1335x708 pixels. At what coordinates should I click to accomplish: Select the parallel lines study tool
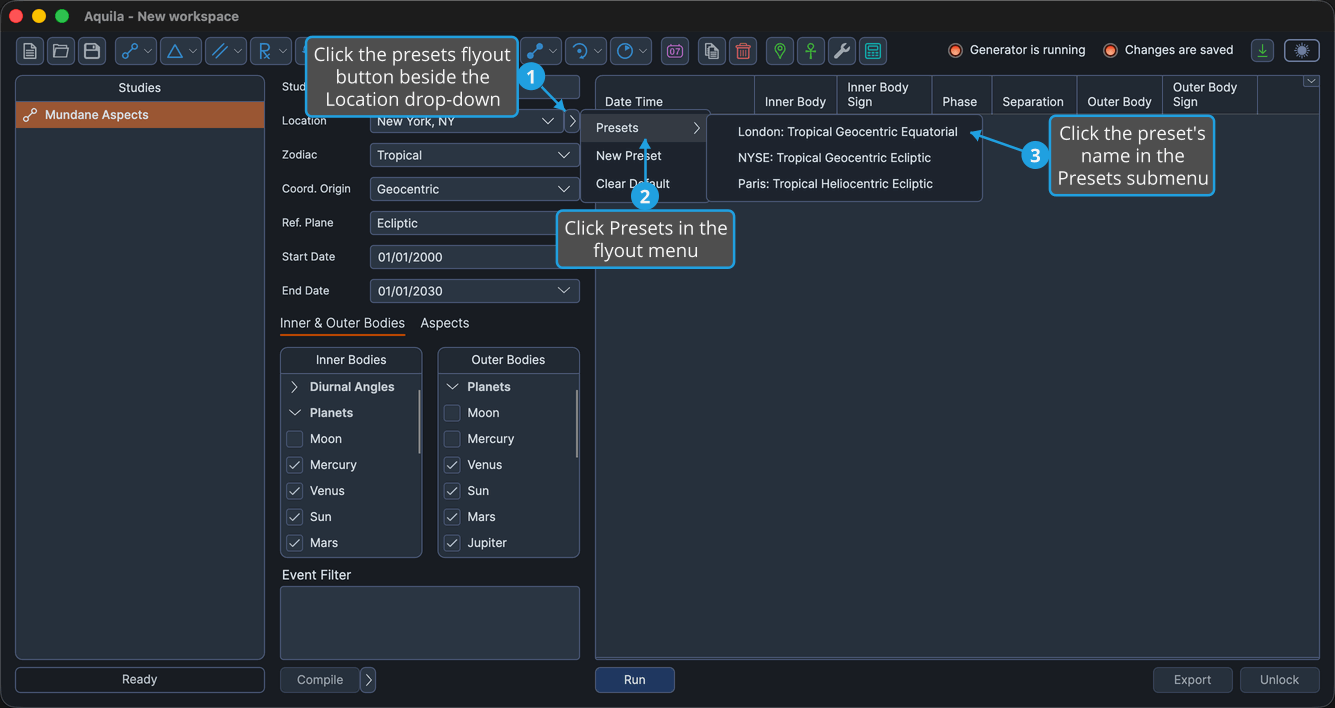coord(220,51)
